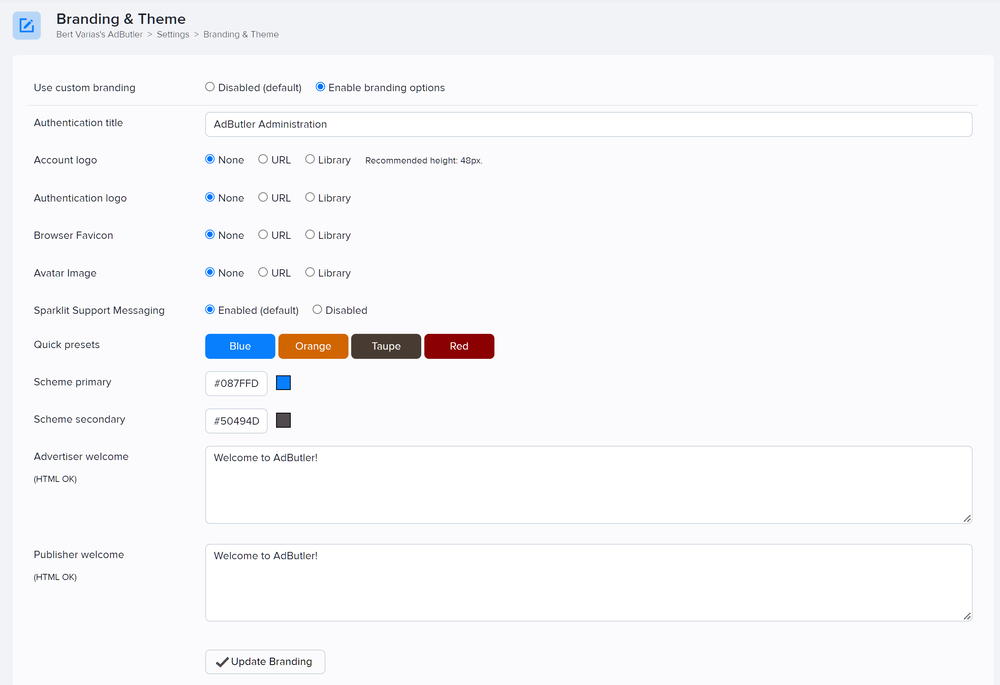Click the Authentication title input field
1000x685 pixels.
[588, 124]
